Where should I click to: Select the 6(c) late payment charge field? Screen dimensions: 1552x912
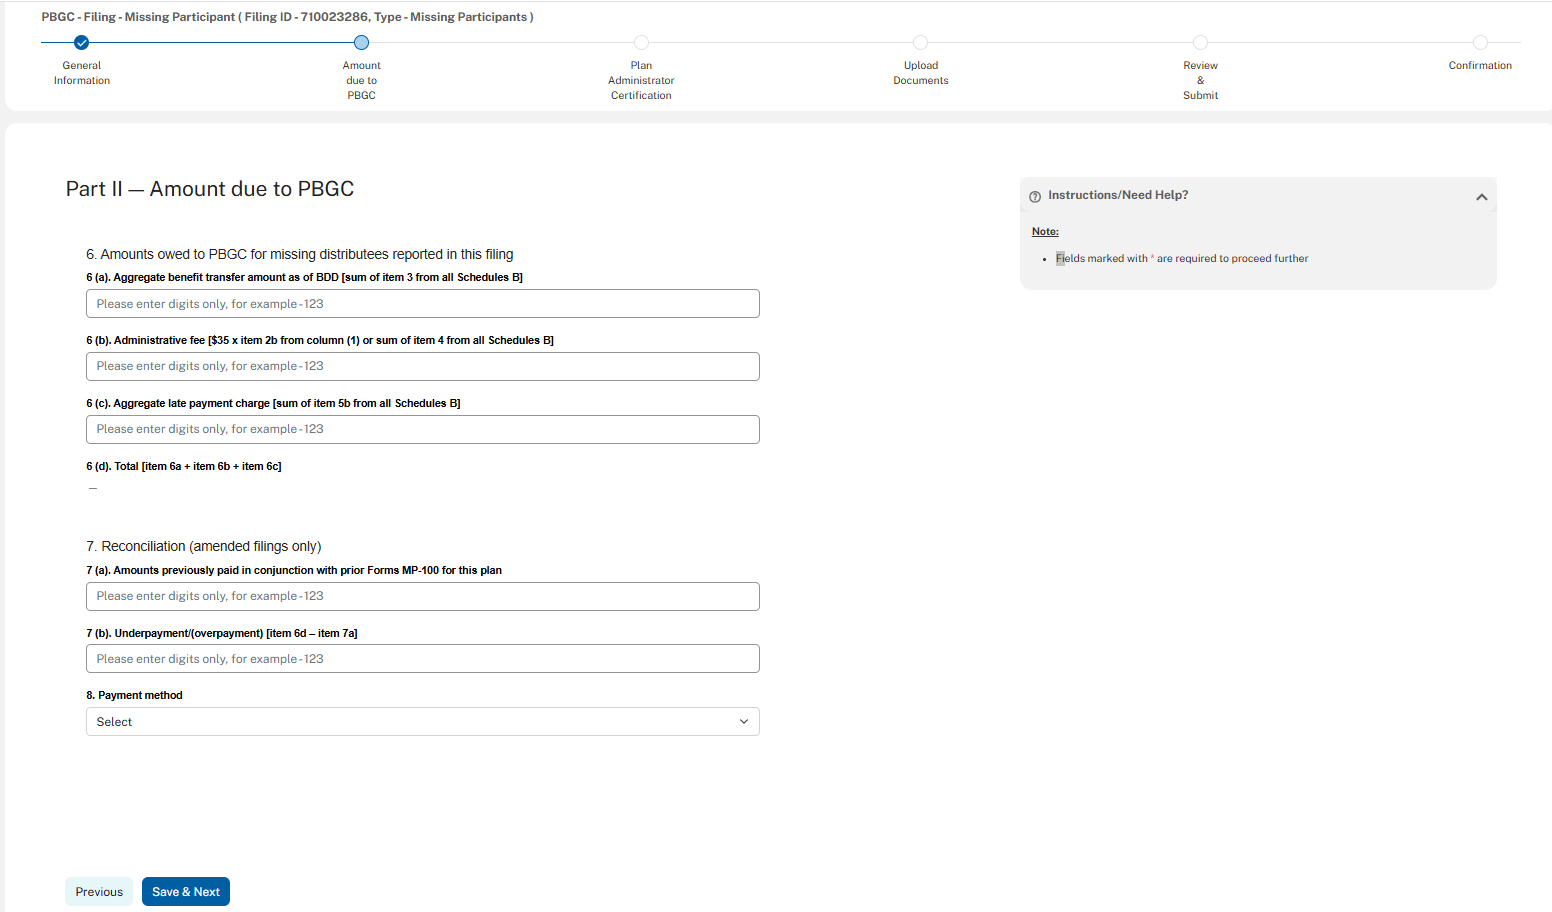(x=422, y=430)
